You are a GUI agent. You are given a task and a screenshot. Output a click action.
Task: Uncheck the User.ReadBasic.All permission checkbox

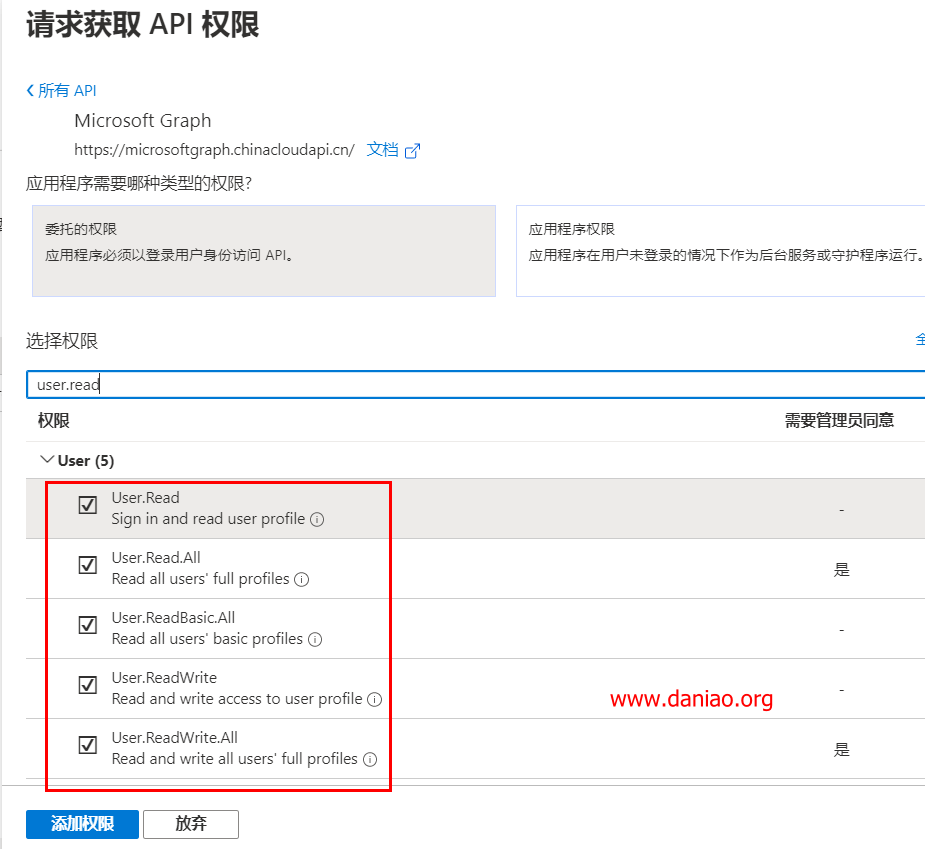(x=88, y=625)
